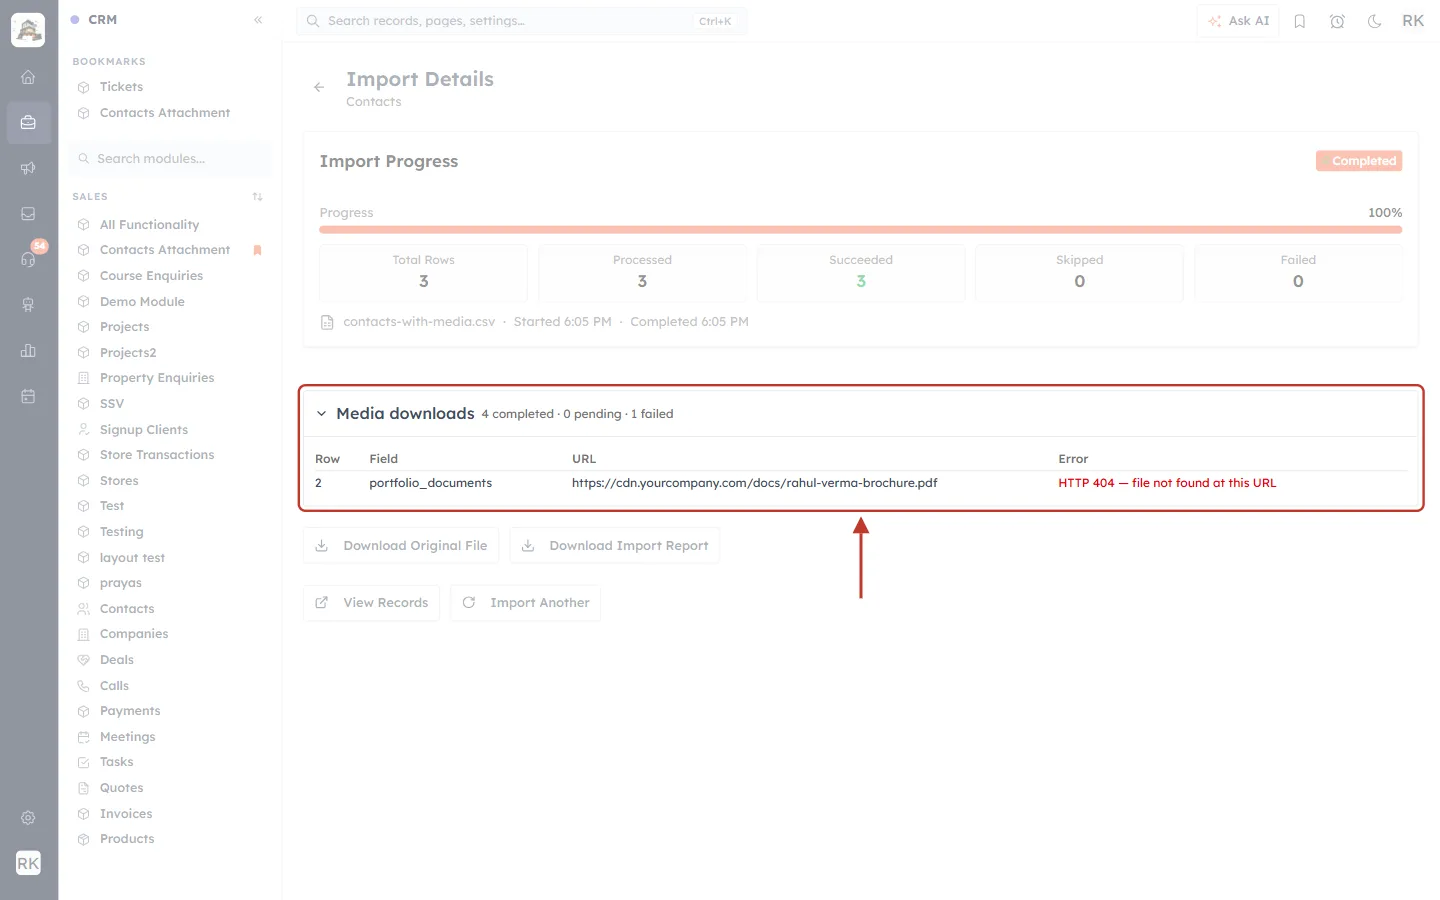Click the import progress bar
Viewport: 1440px width, 900px height.
point(860,230)
